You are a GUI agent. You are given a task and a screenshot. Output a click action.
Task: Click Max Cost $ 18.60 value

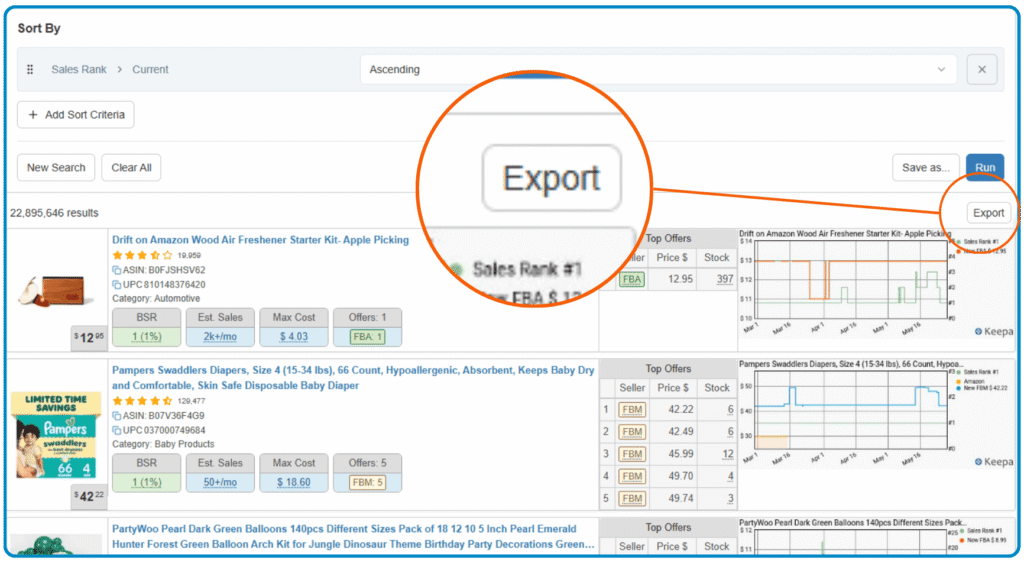pos(294,482)
